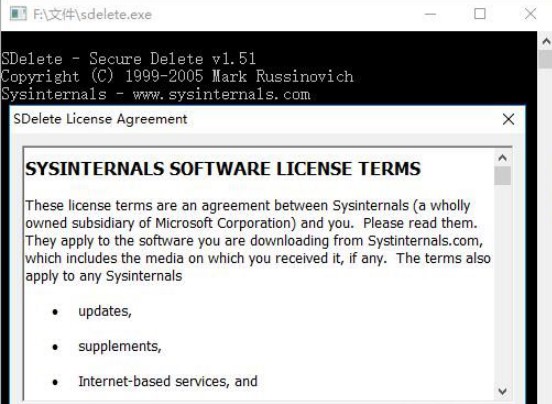Click the F:\文件\sdelete.exe title bar text
This screenshot has width=552, height=404.
(x=93, y=15)
